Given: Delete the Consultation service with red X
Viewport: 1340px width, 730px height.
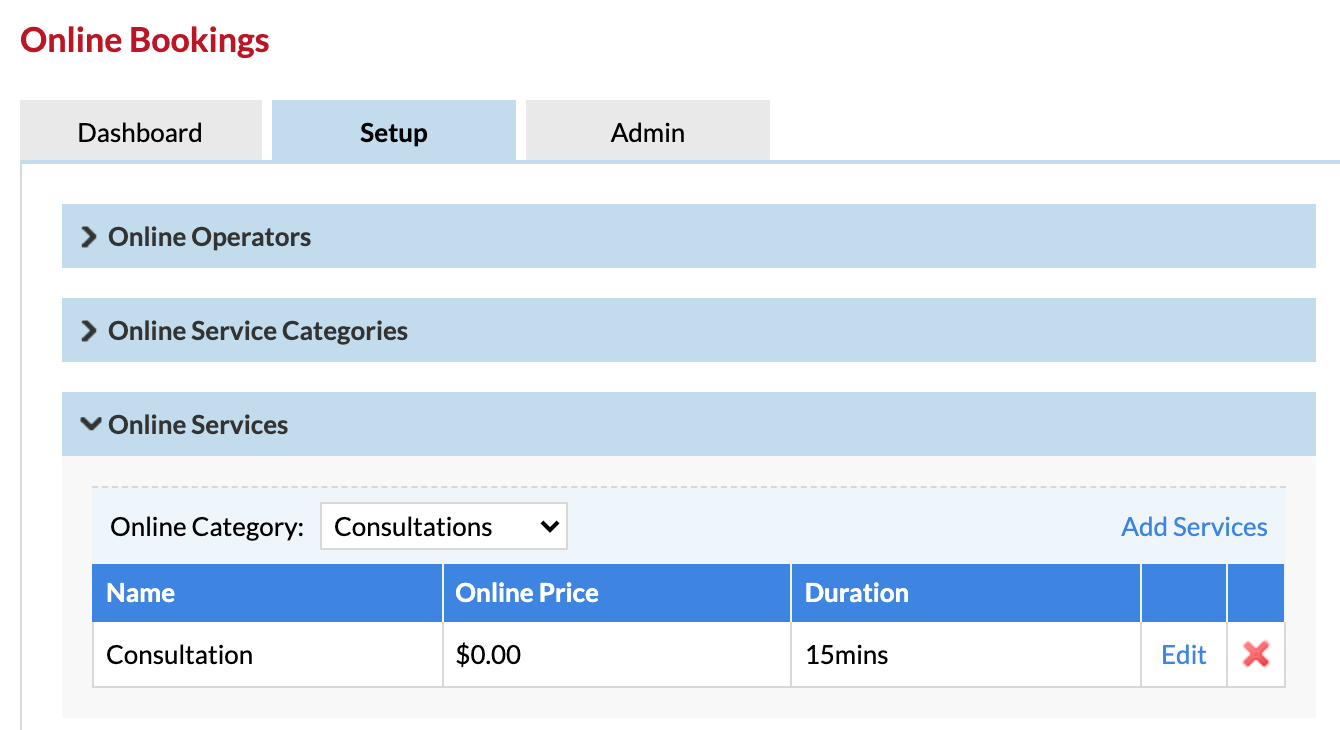Looking at the screenshot, I should point(1256,655).
